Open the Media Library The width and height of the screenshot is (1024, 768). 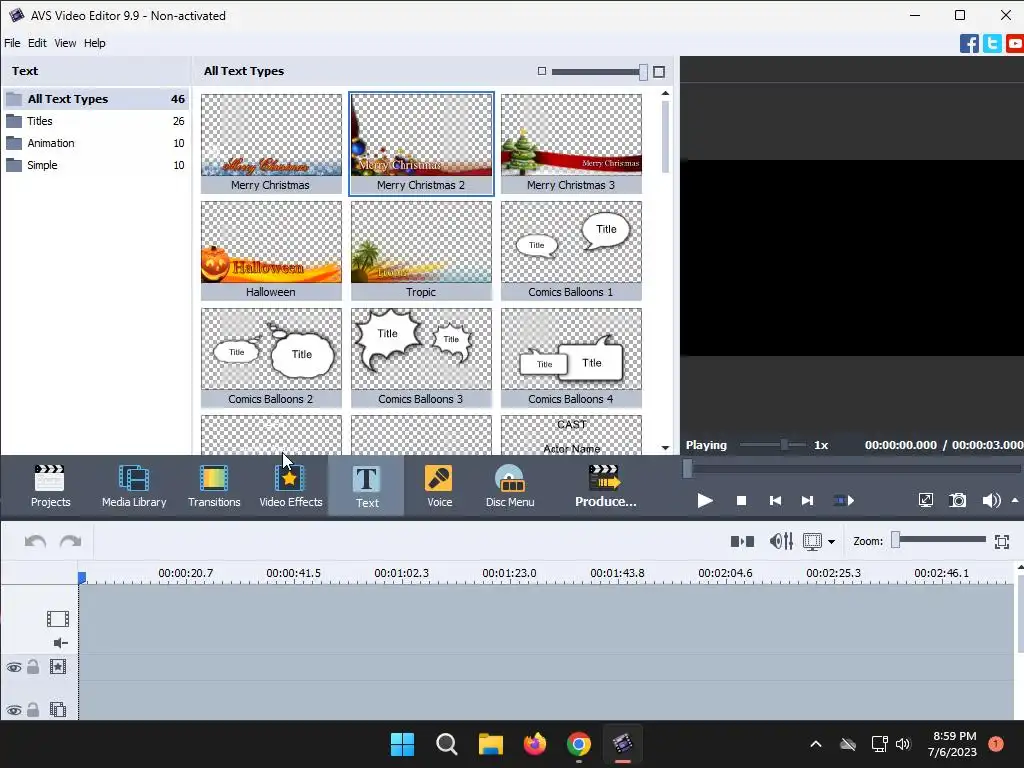click(x=134, y=486)
